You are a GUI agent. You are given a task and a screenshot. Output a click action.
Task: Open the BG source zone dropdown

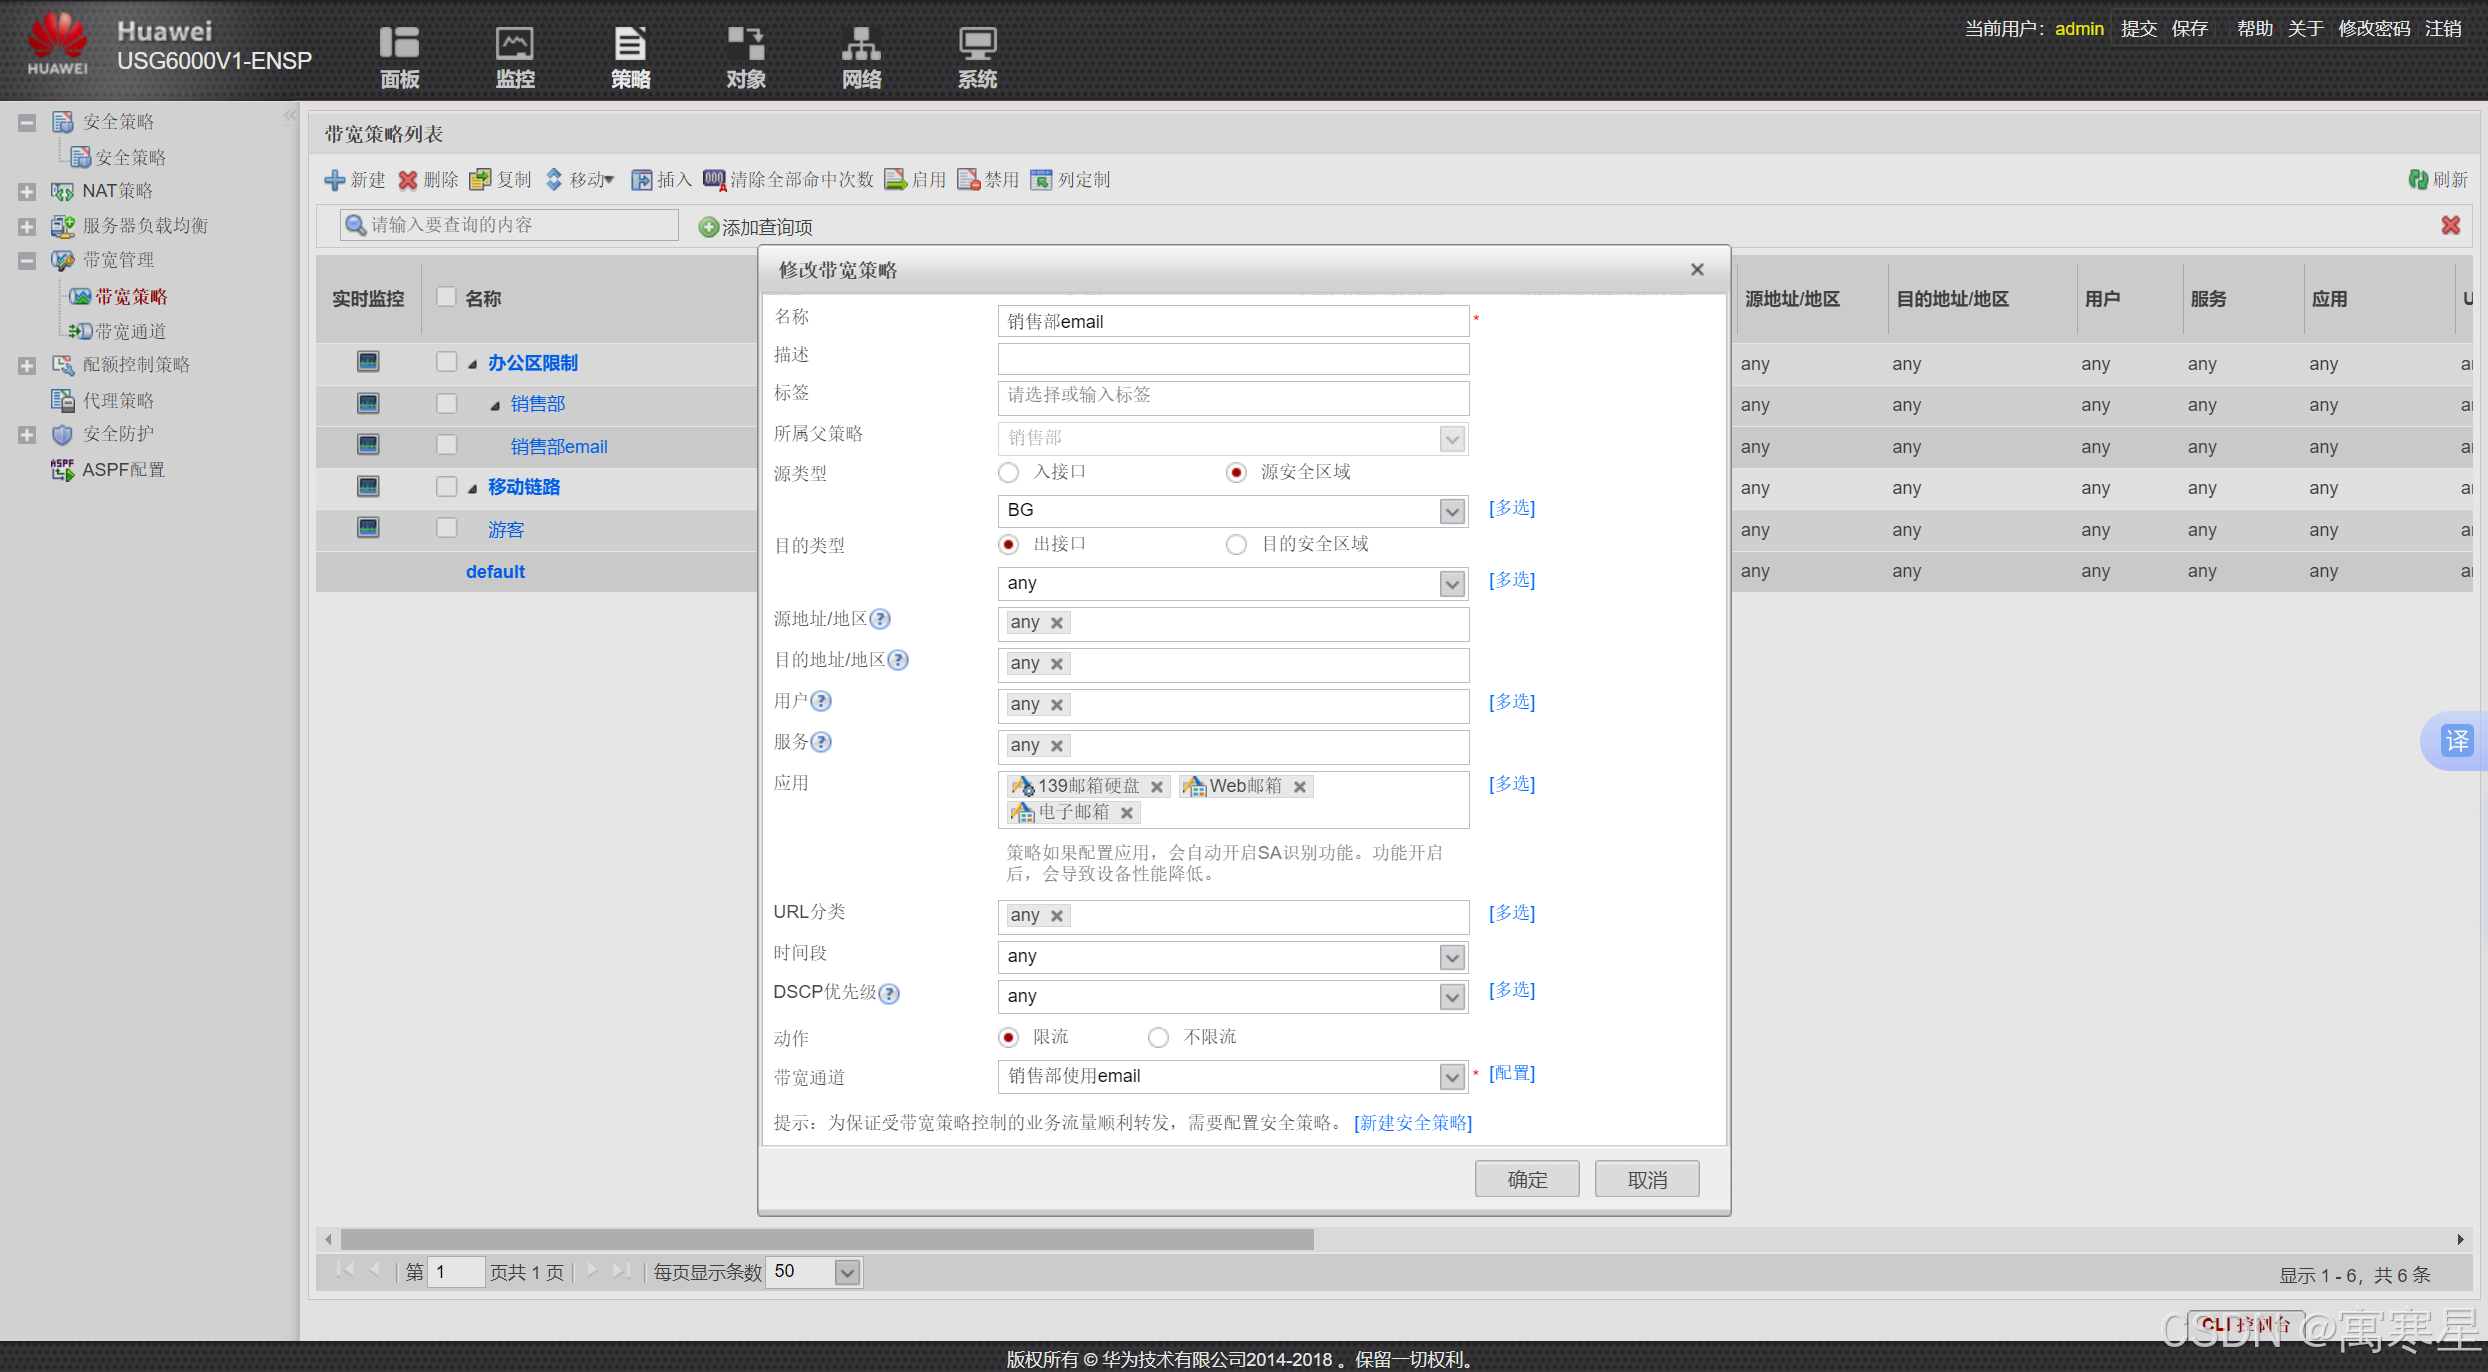(1452, 511)
